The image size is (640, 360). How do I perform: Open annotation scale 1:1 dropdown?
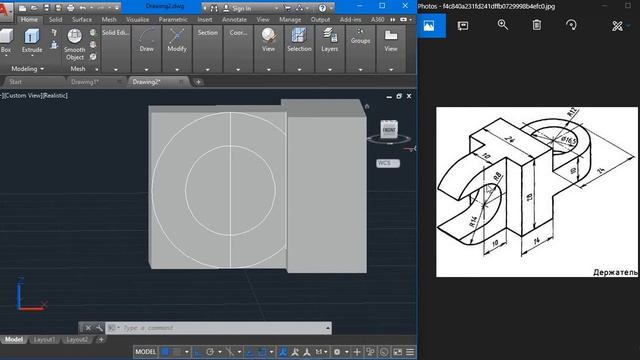321,352
